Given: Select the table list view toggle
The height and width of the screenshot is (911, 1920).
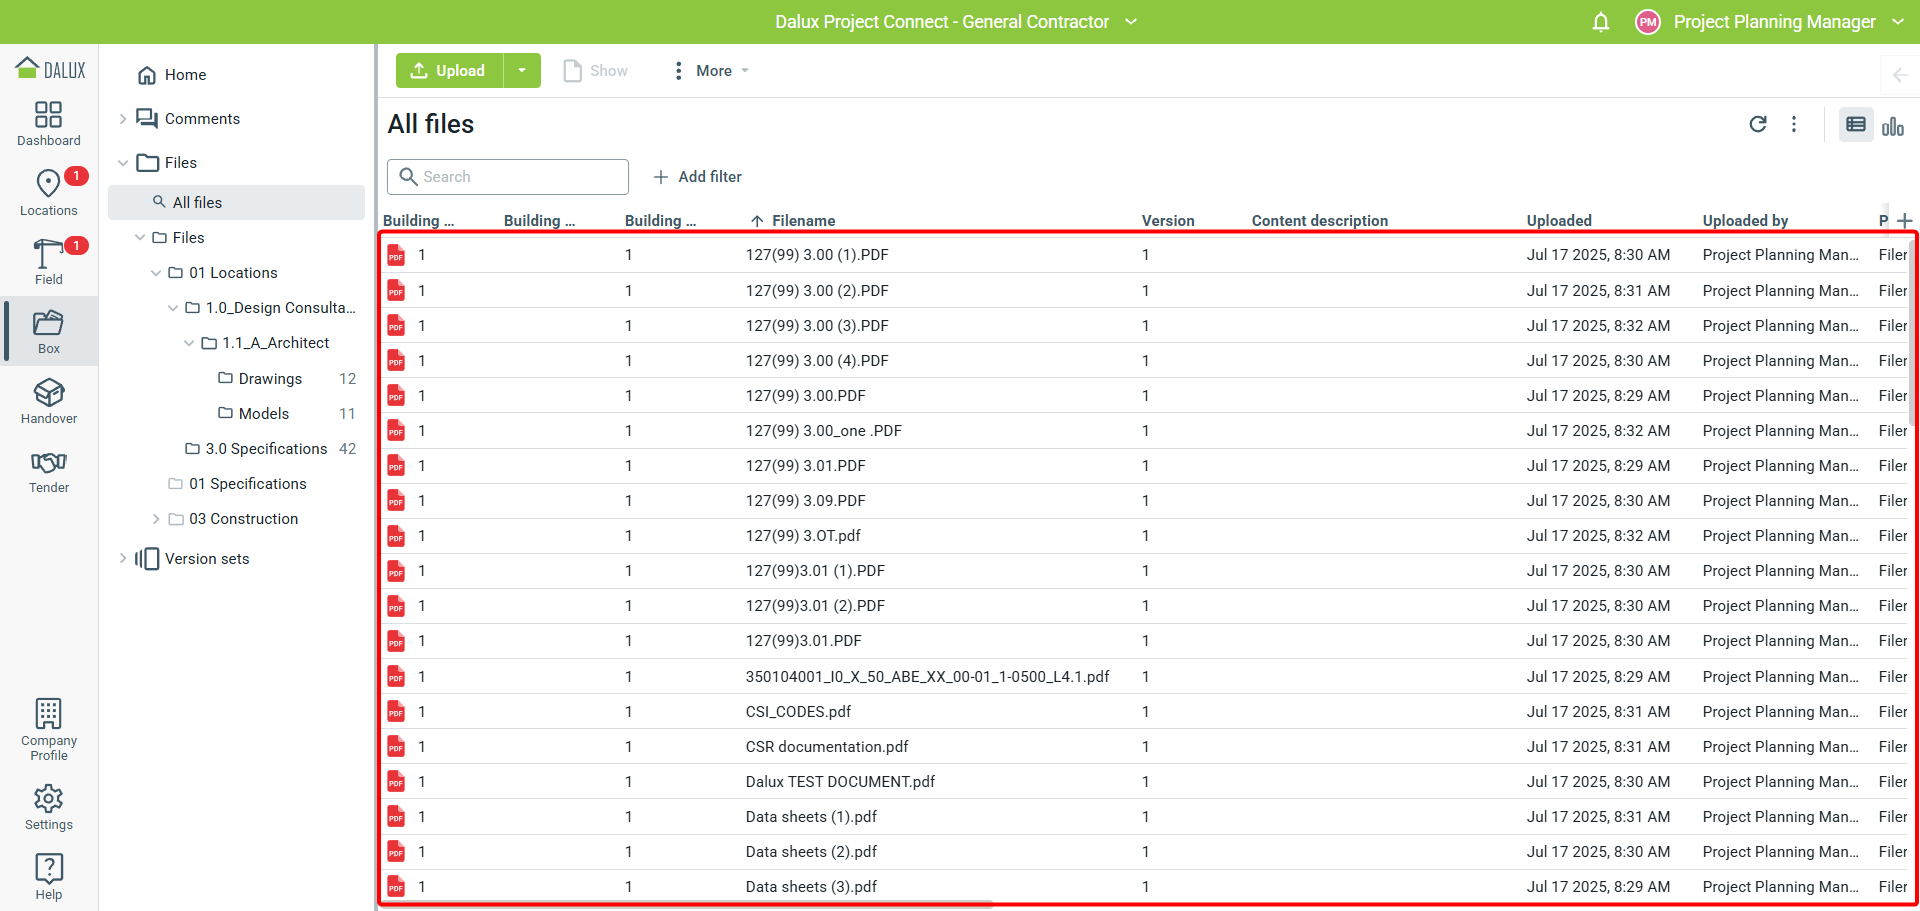Looking at the screenshot, I should pos(1855,125).
